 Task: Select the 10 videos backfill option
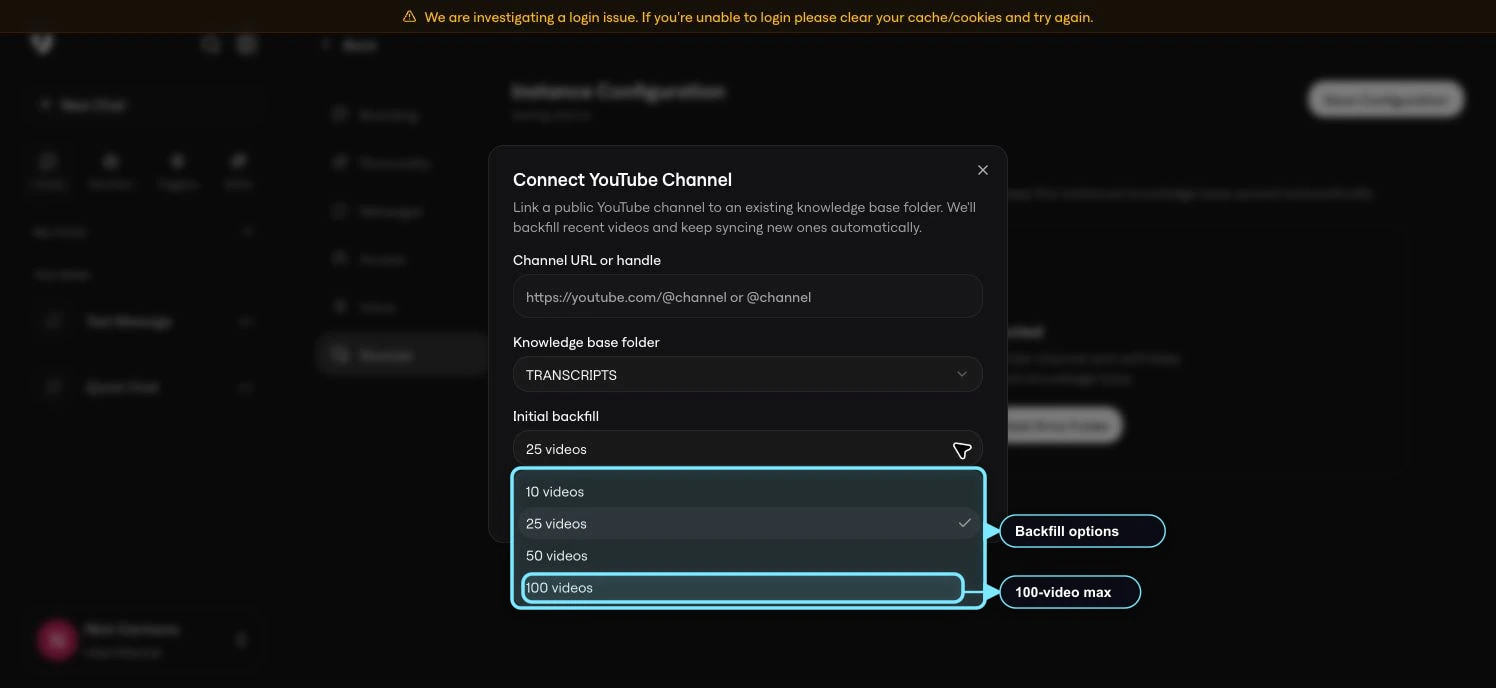click(747, 492)
